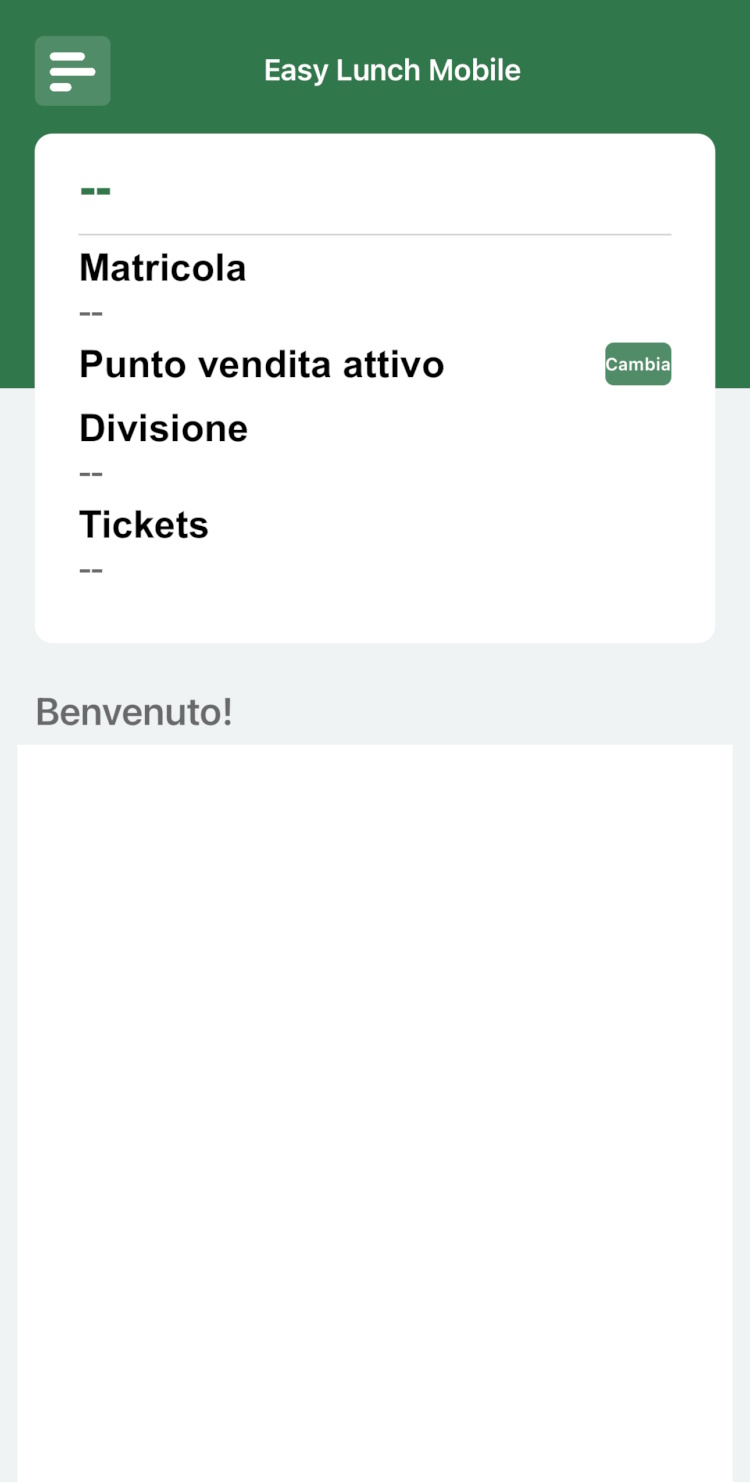Select the Divisione label
The height and width of the screenshot is (1482, 750).
pyautogui.click(x=163, y=429)
